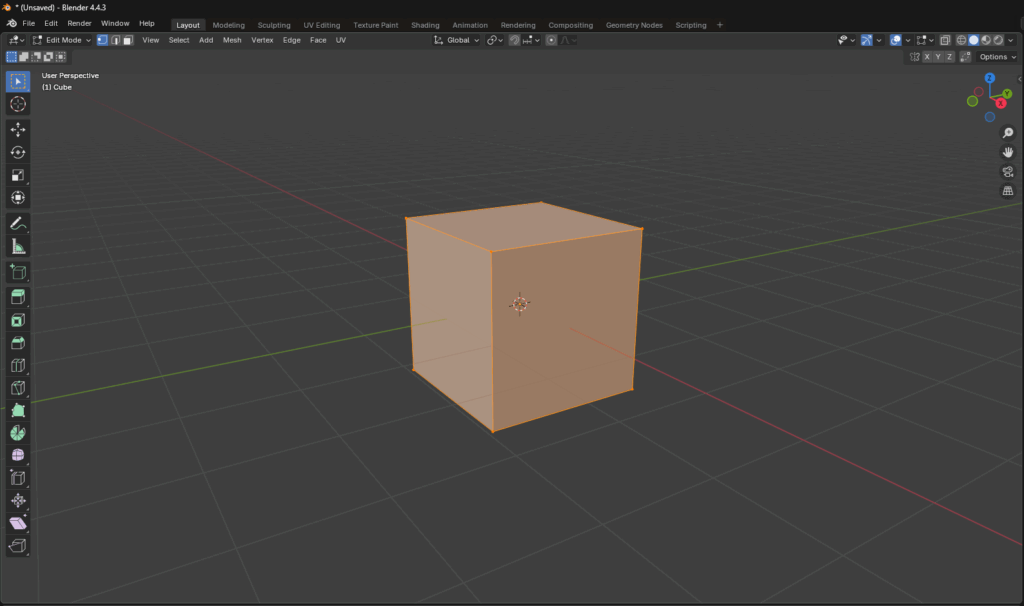
Task: Expand the gizmo options arrow
Action: (879, 40)
